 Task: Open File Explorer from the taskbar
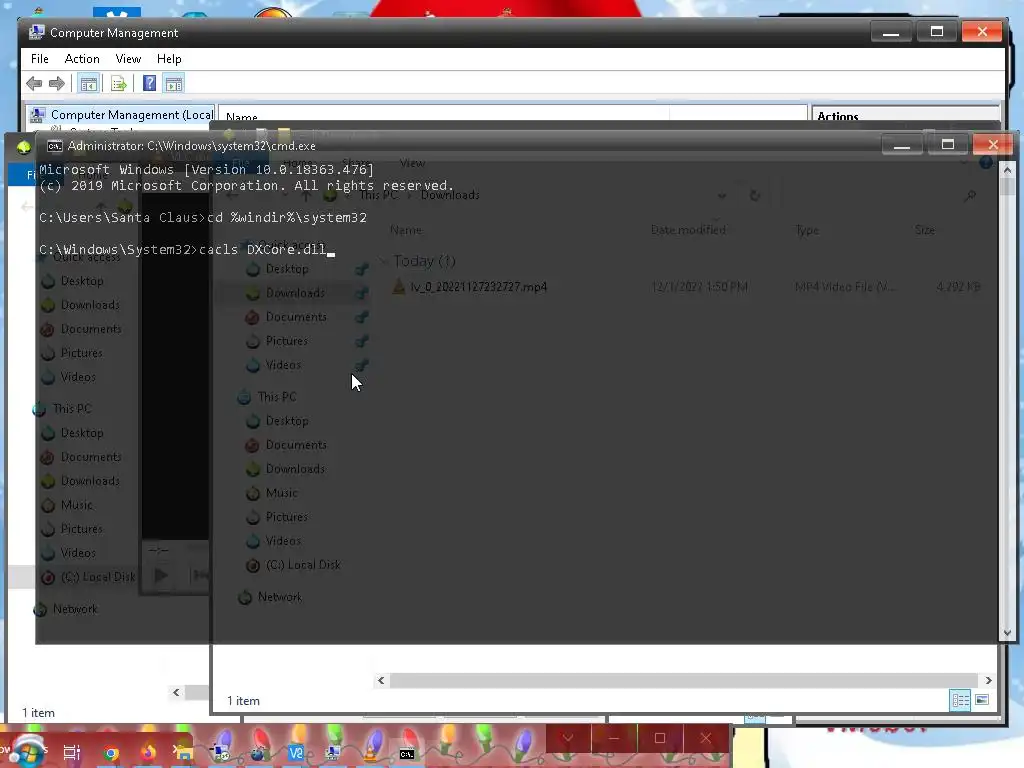184,753
